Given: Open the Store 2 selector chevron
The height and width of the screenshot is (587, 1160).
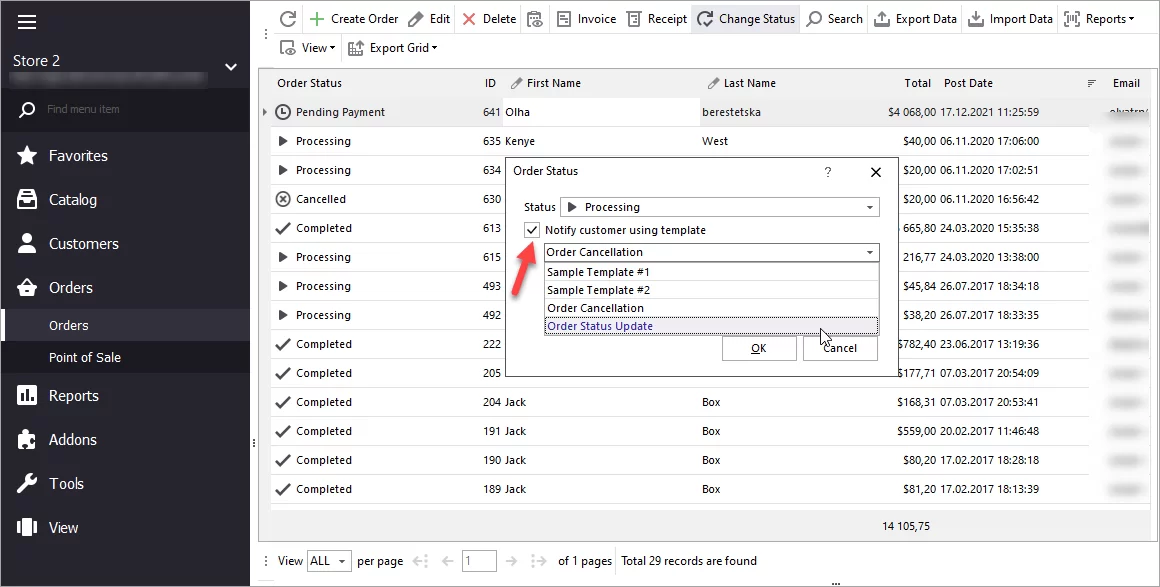Looking at the screenshot, I should [x=231, y=67].
